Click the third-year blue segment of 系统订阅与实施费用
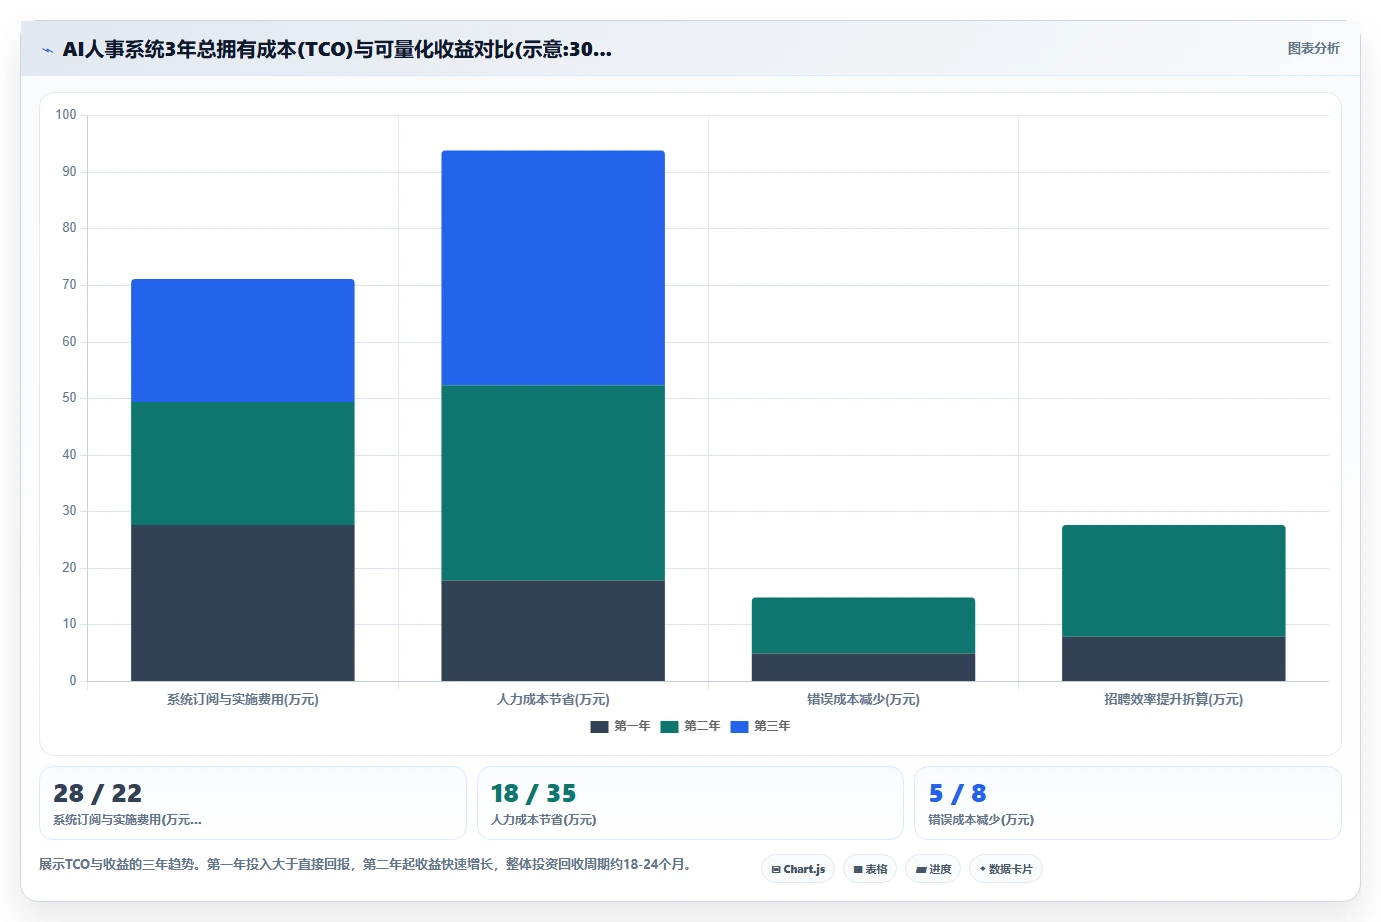1381x922 pixels. coord(243,340)
